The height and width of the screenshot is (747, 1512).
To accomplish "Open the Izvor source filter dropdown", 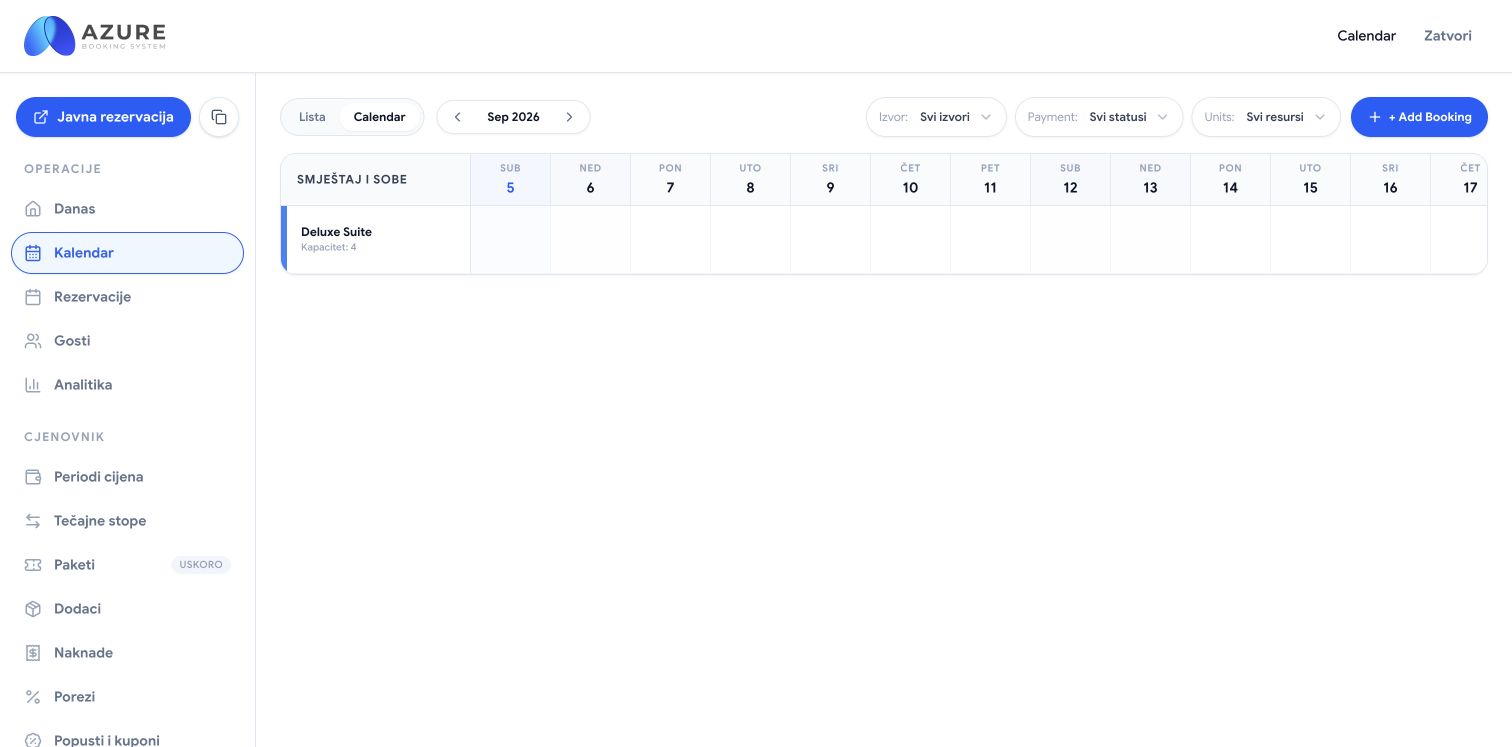I will 936,117.
